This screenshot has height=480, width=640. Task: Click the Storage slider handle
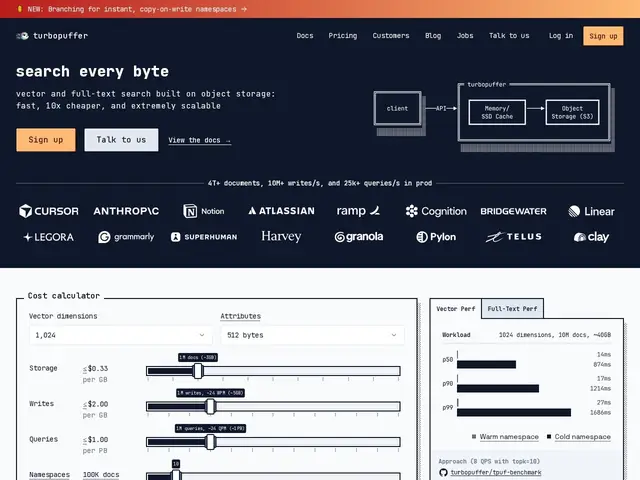(198, 371)
